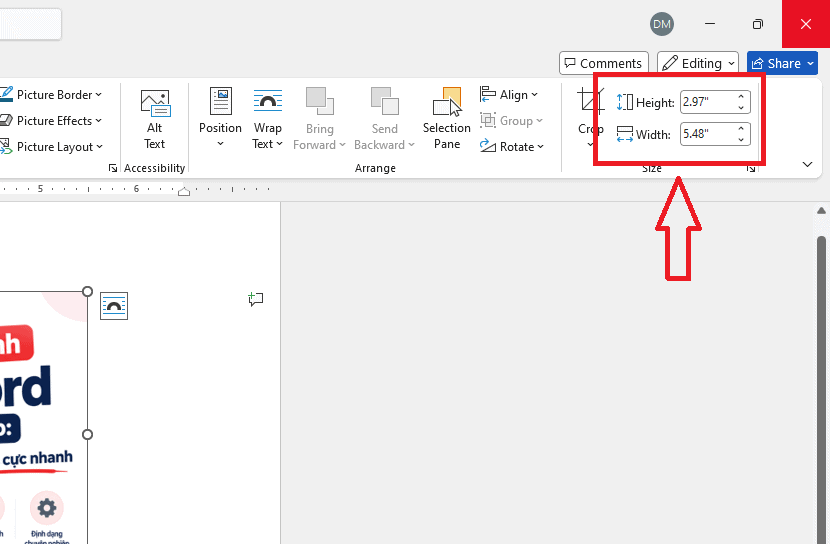
Task: Open the Wrap Text options
Action: [267, 117]
